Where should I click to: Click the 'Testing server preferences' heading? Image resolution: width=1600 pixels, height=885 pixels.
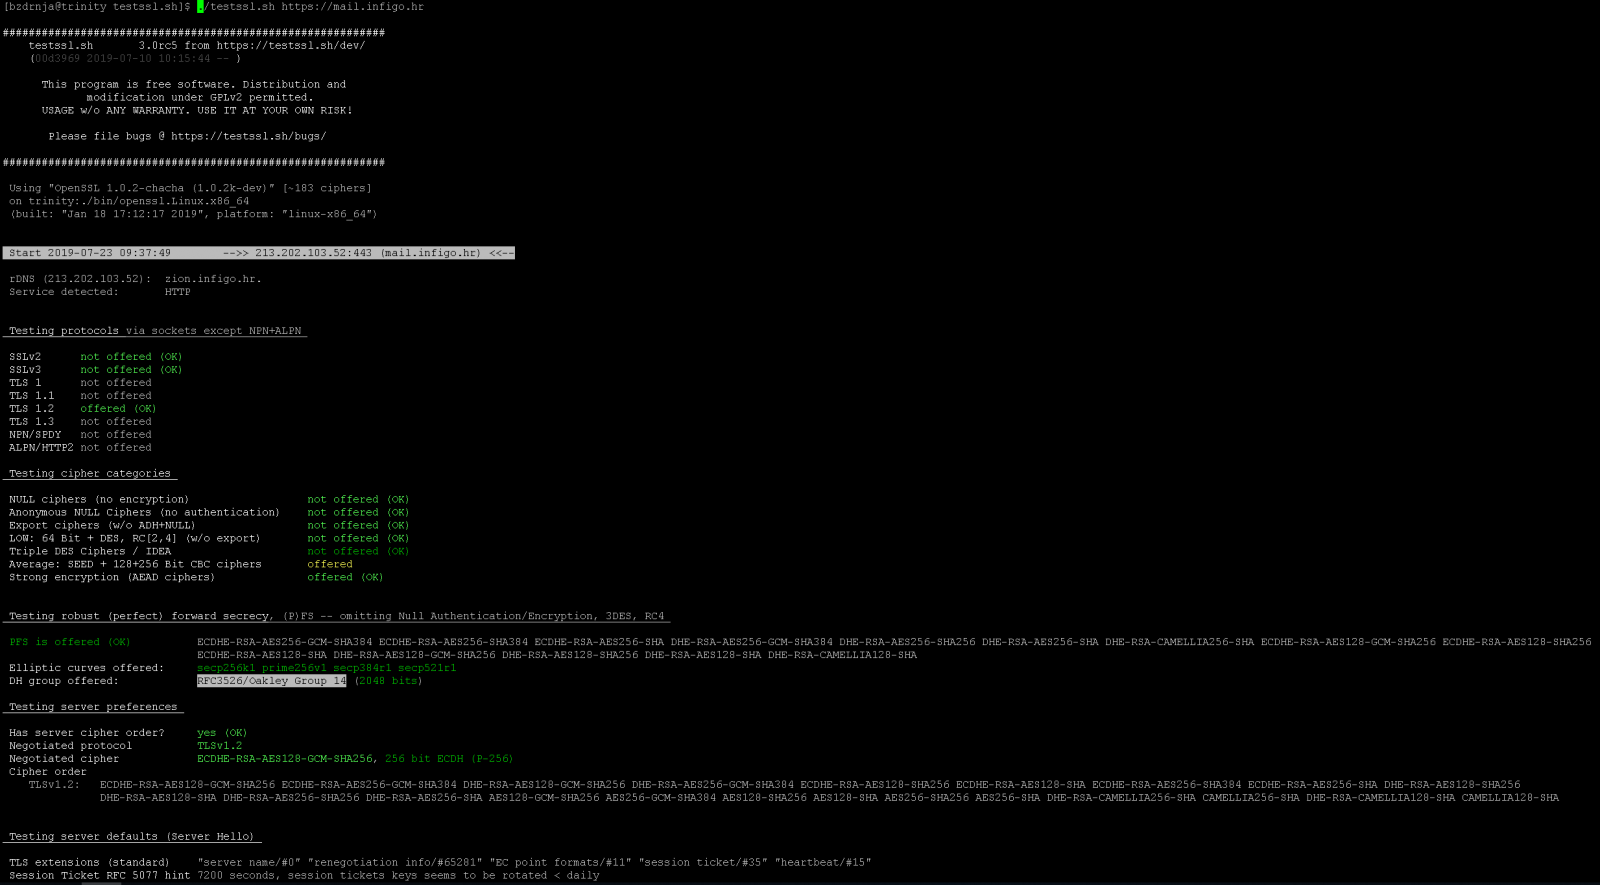tap(93, 707)
